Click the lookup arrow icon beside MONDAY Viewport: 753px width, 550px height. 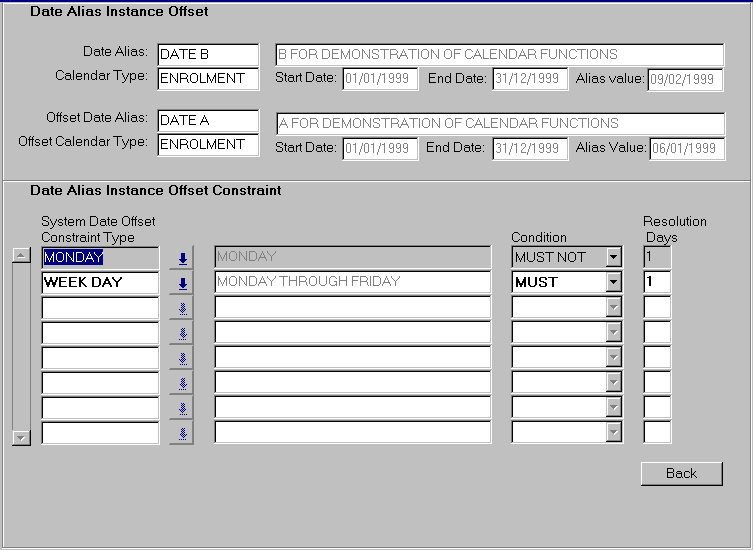(182, 258)
